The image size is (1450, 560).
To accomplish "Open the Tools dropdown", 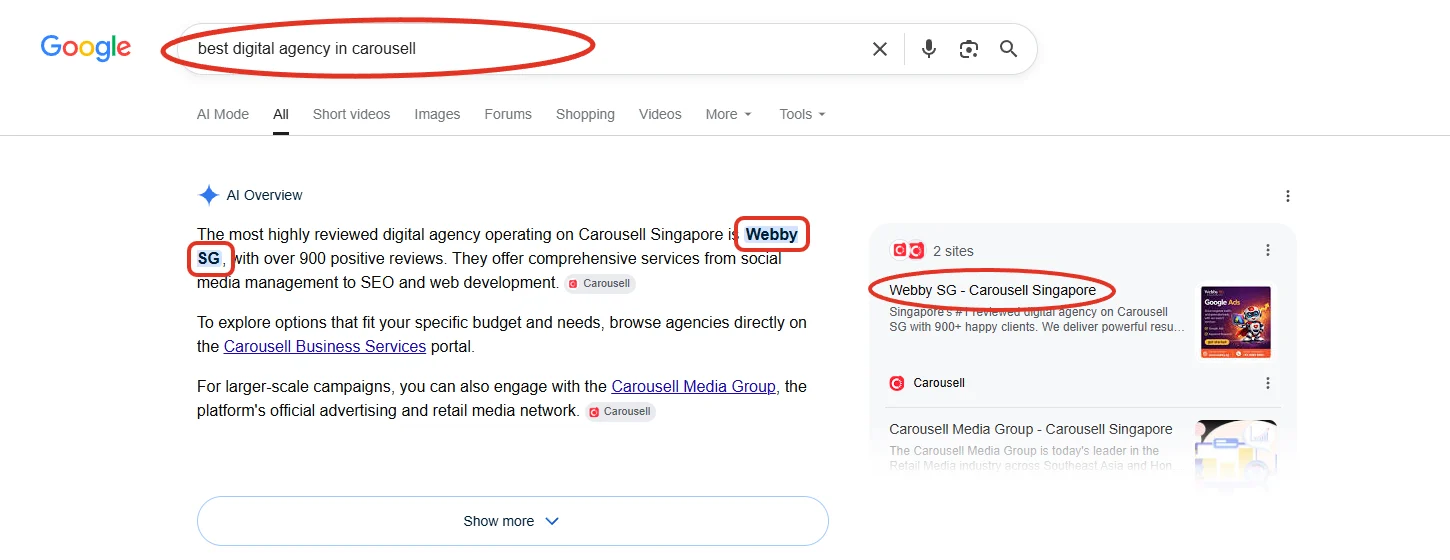I will pyautogui.click(x=802, y=114).
